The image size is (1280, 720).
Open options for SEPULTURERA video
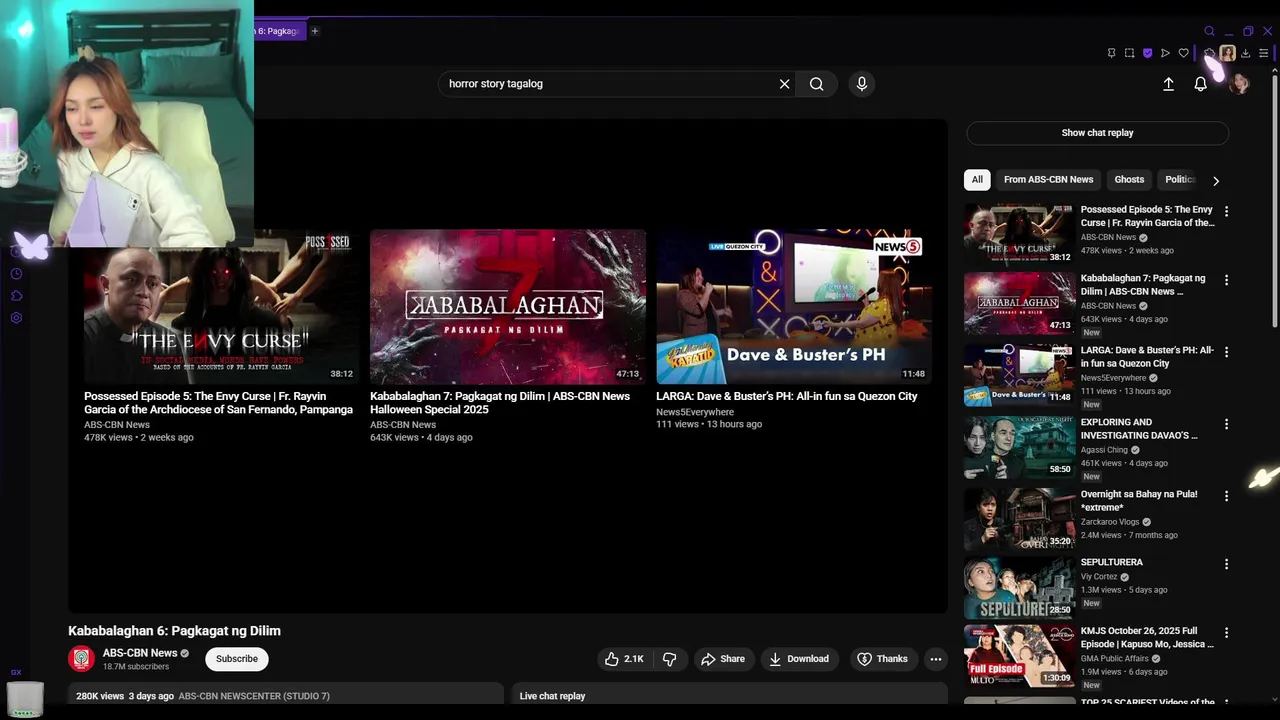(x=1226, y=564)
